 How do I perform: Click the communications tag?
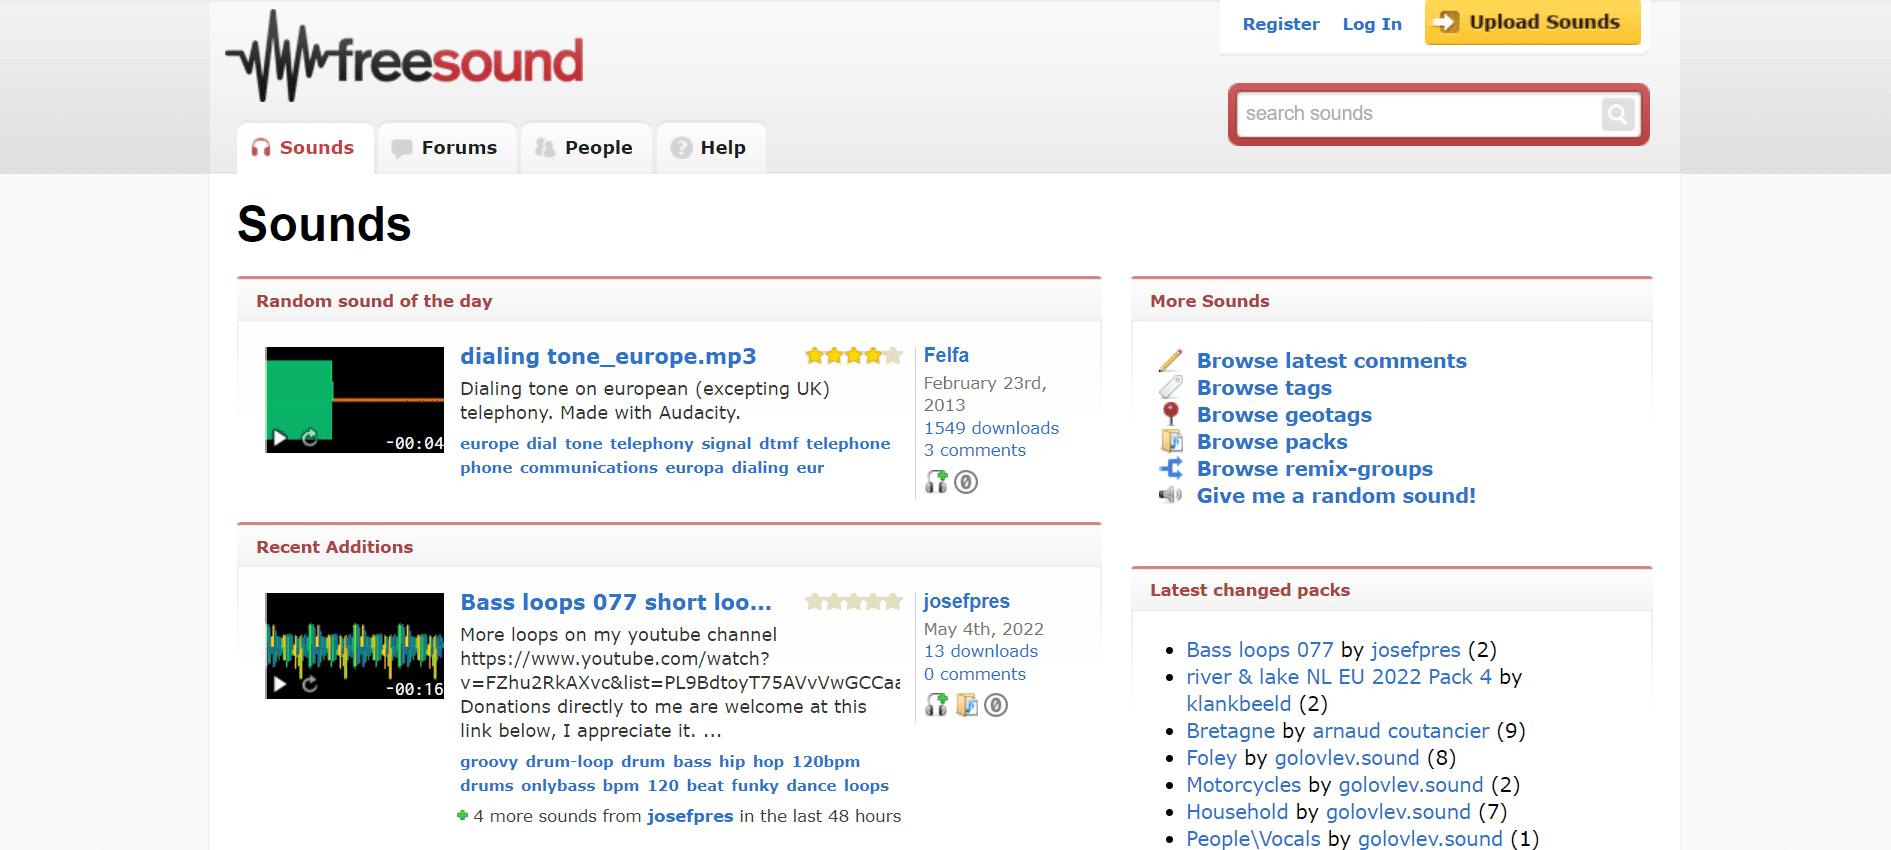[588, 468]
